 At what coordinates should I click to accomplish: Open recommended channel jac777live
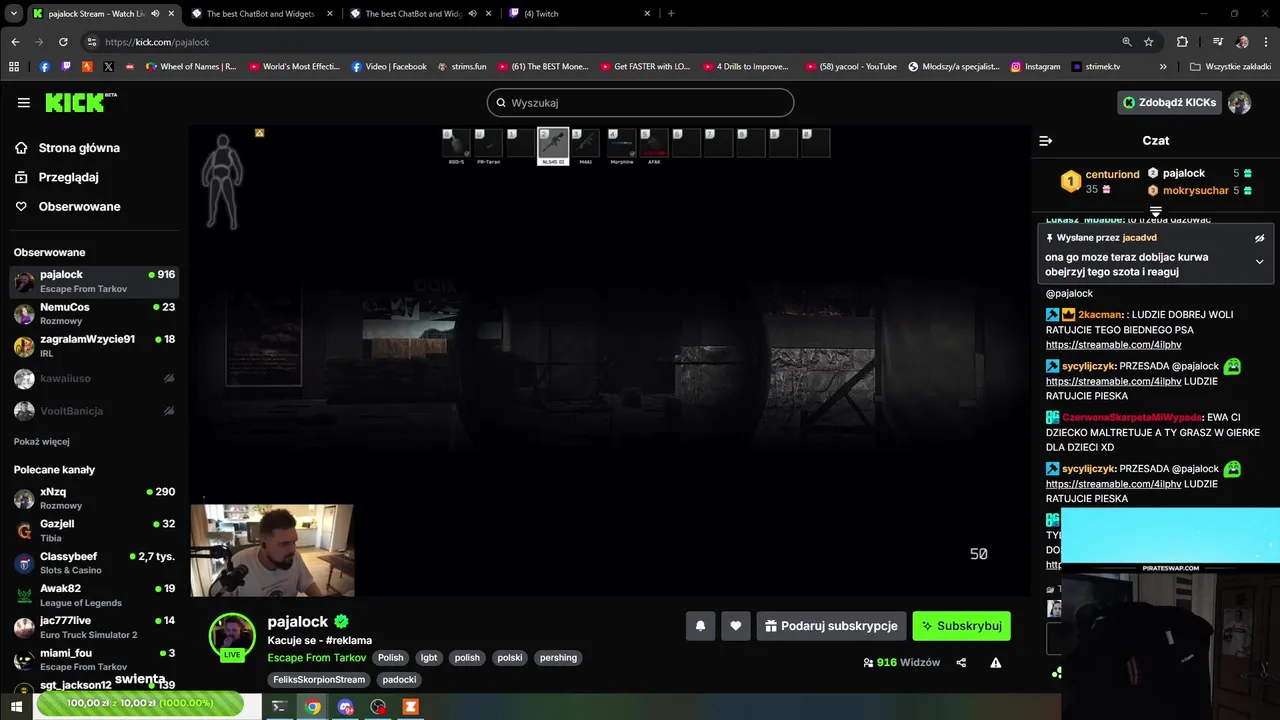pos(94,627)
